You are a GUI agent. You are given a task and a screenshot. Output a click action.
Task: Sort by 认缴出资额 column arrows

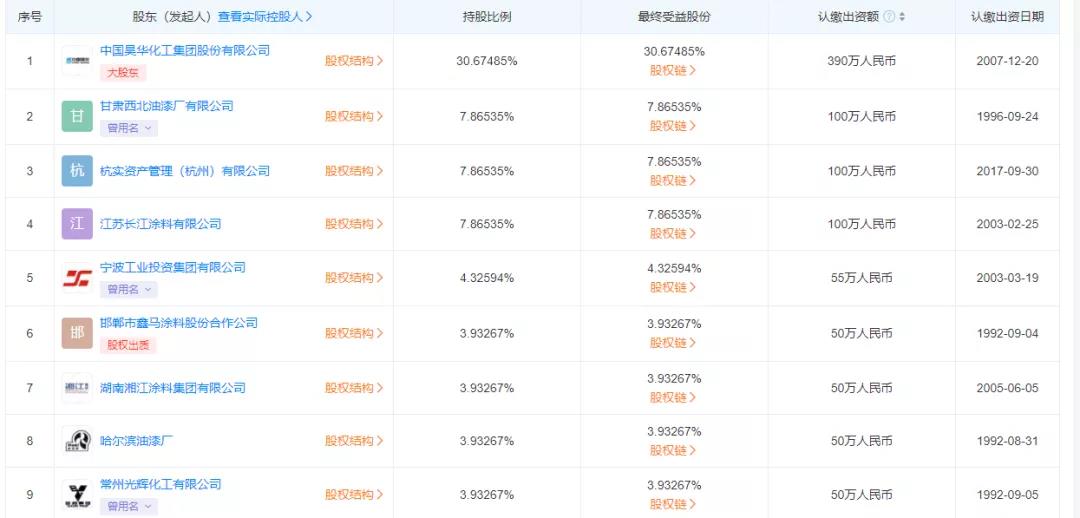tap(902, 17)
